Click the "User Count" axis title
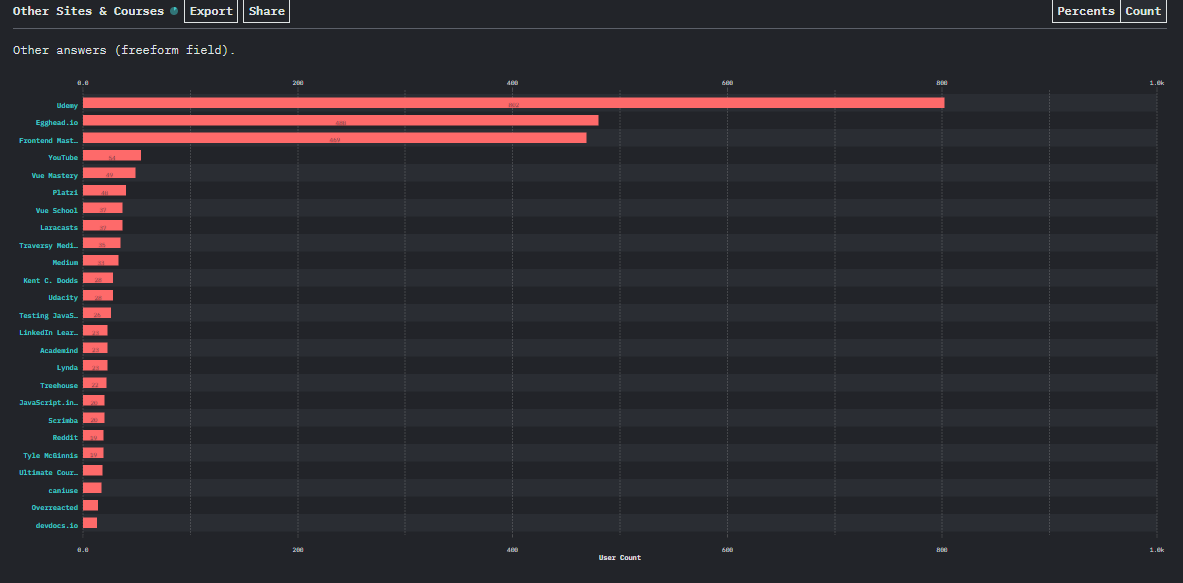The height and width of the screenshot is (583, 1183). click(x=619, y=557)
